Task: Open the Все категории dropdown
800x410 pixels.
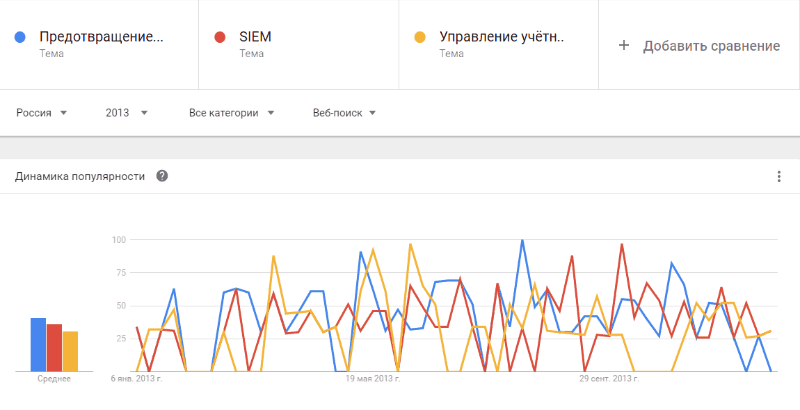Action: (x=231, y=113)
